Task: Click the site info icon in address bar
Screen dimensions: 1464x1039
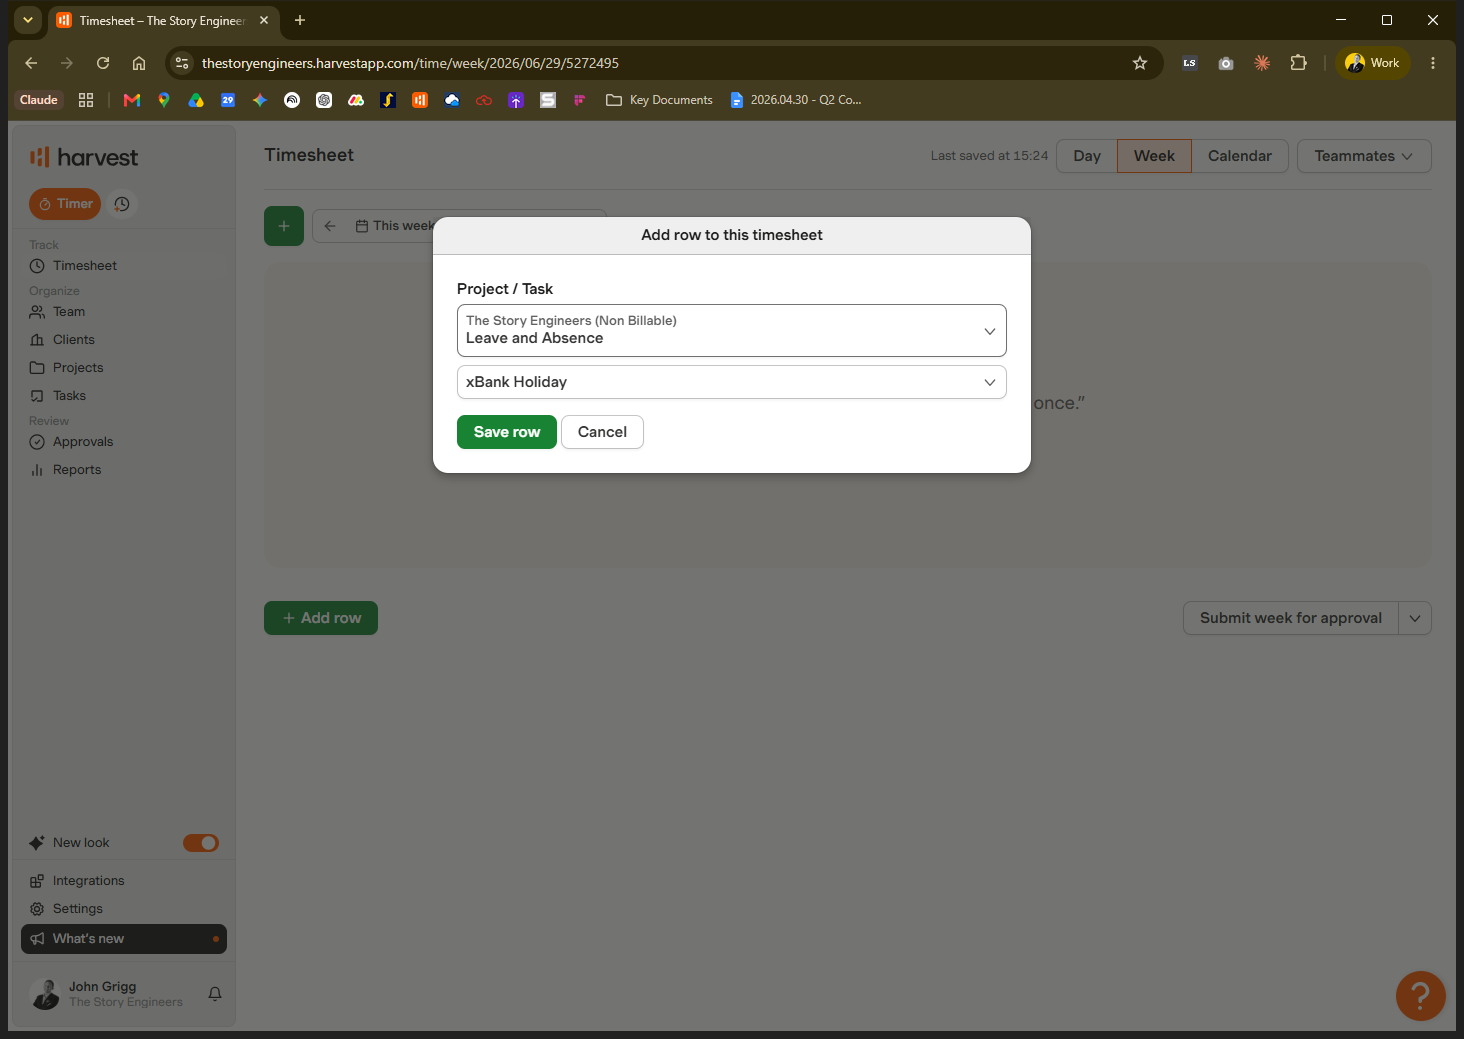Action: [x=182, y=63]
